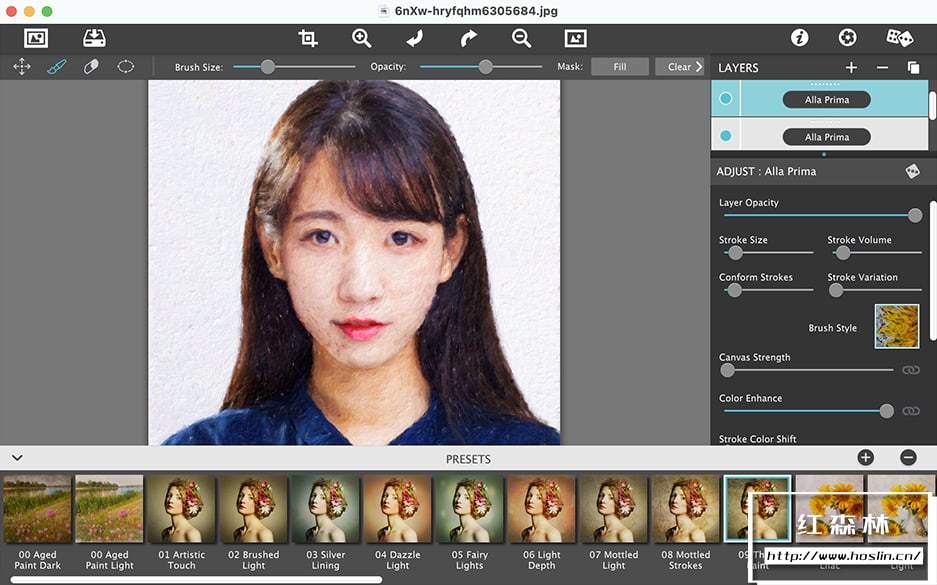
Task: Expand mask options arrow next to Clear
Action: 699,67
